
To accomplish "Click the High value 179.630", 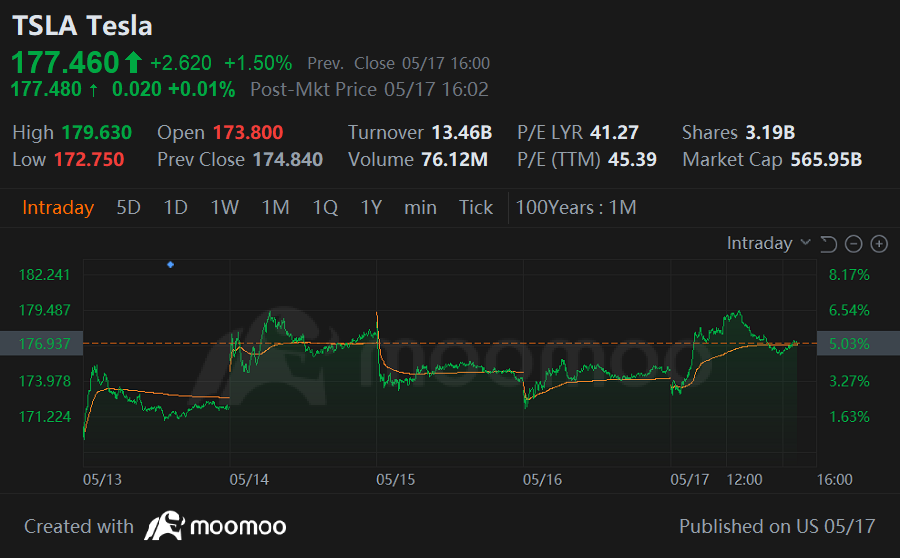I will 97,133.
